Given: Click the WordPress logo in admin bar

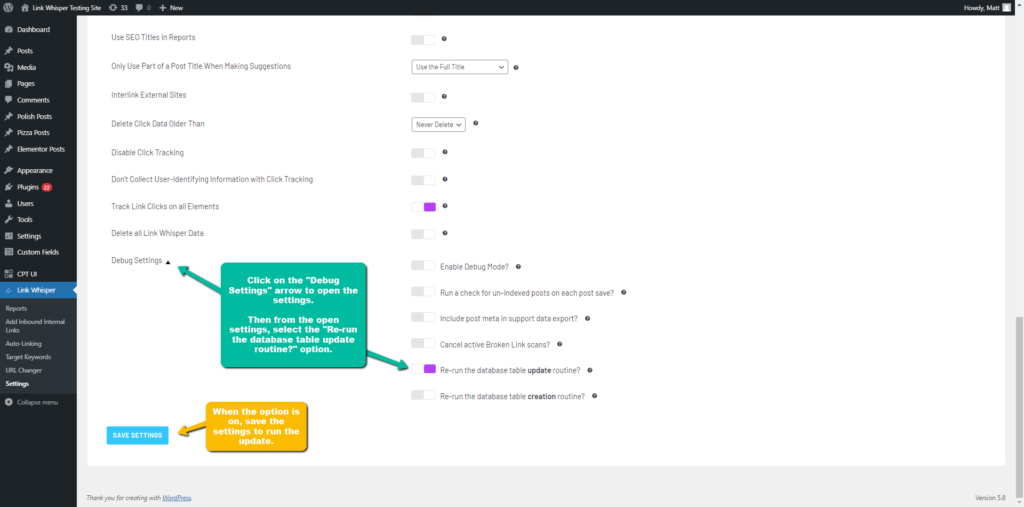Looking at the screenshot, I should click(8, 8).
